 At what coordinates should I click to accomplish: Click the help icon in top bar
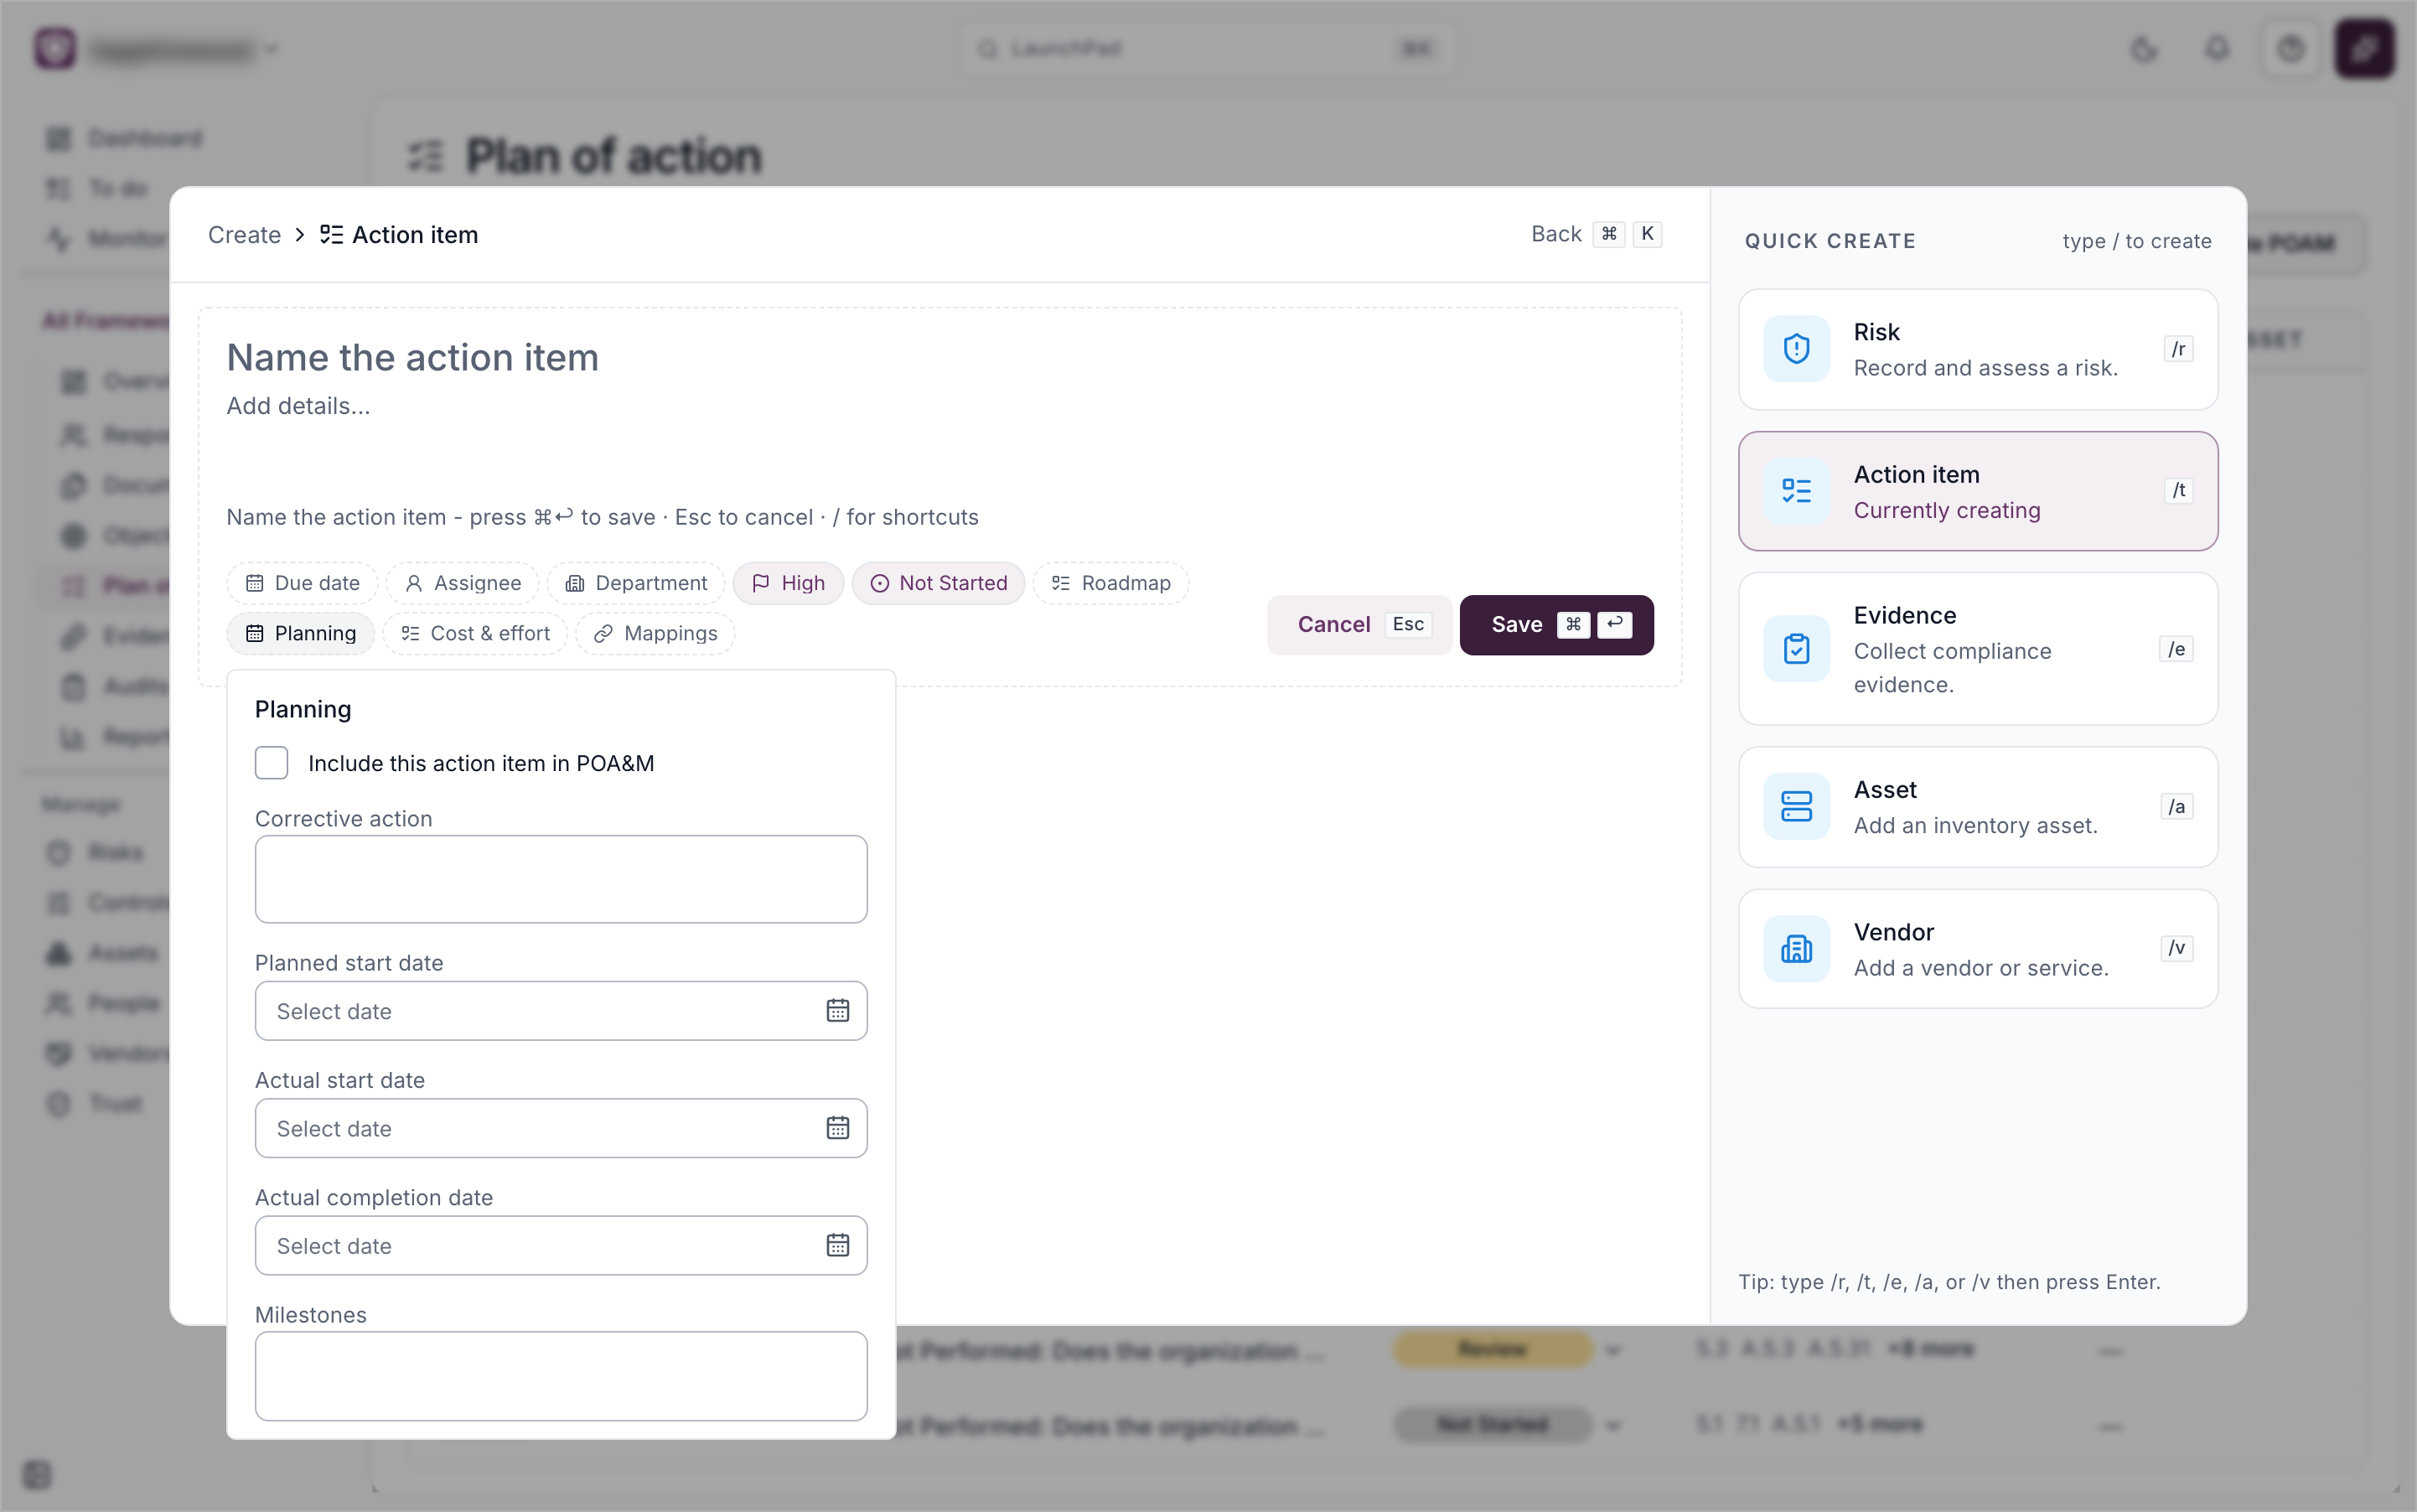[x=2291, y=49]
